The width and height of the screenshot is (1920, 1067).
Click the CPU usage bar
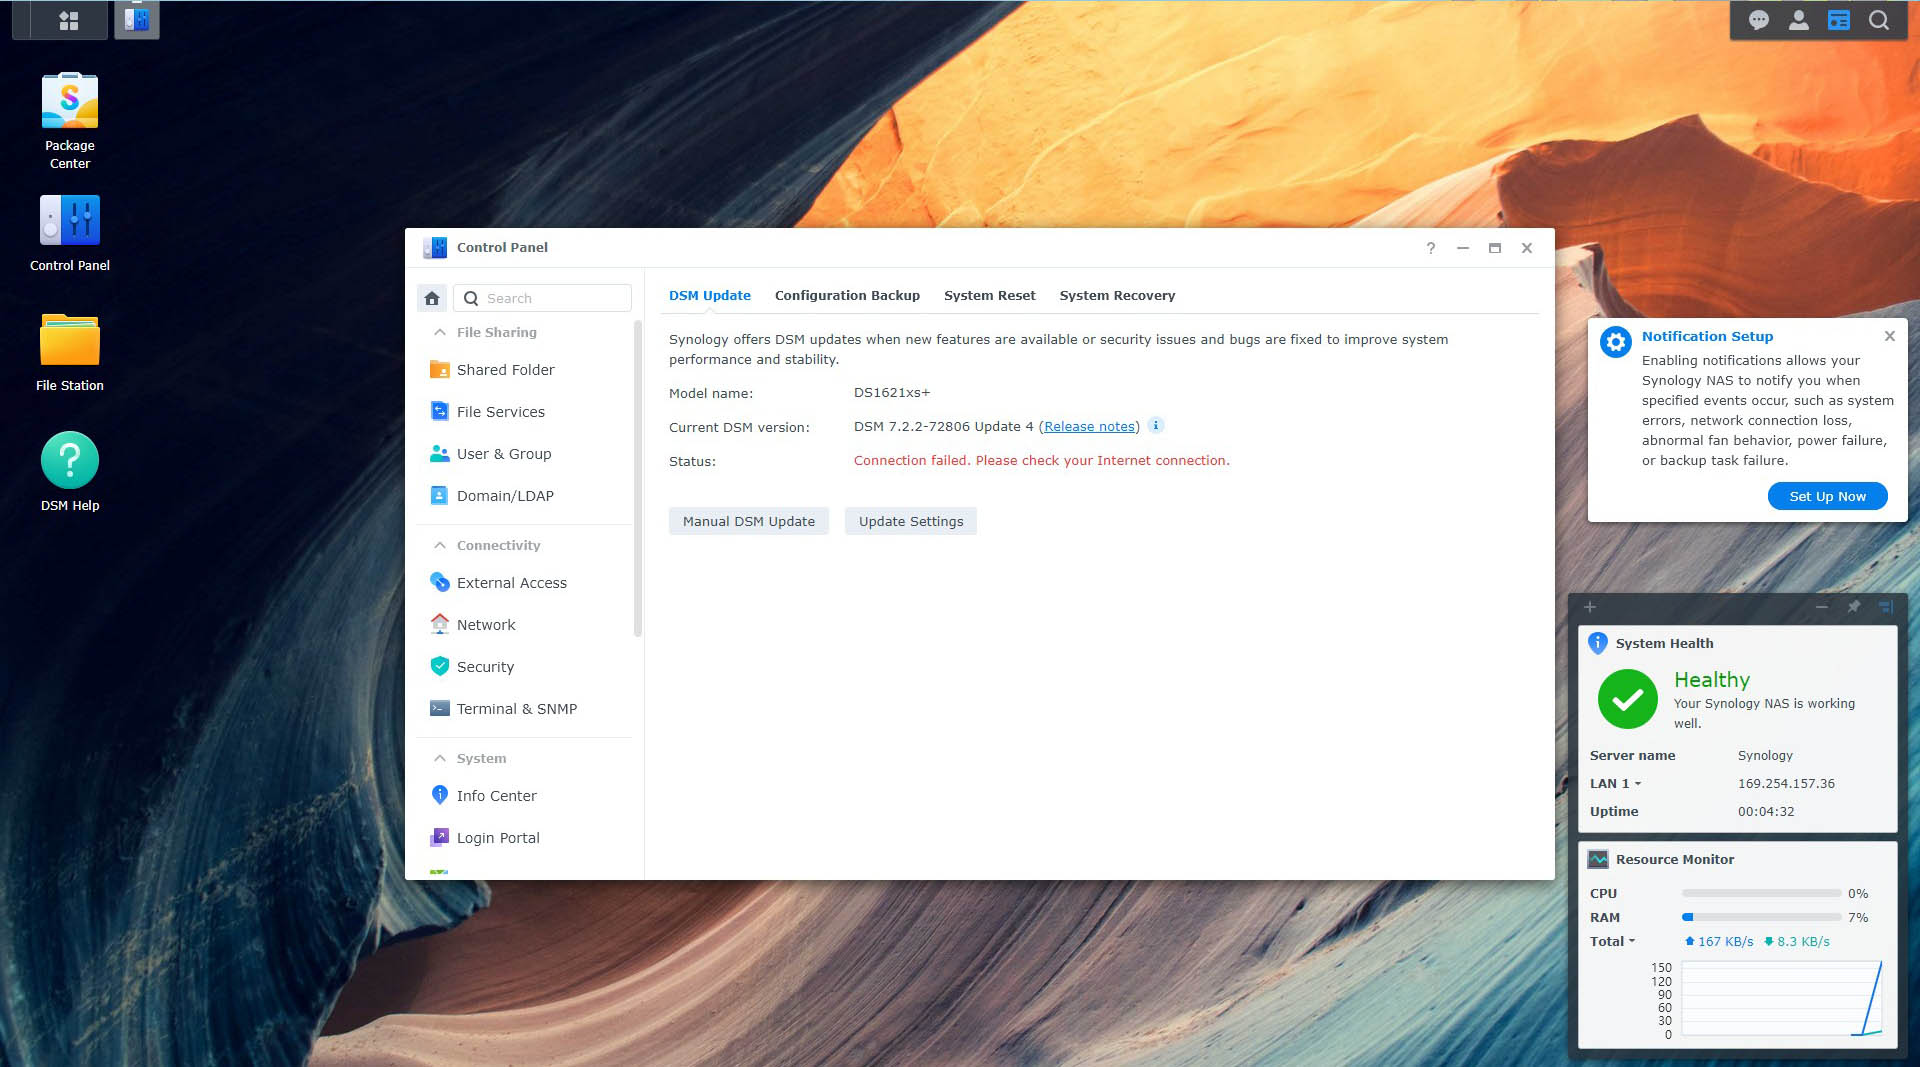1761,893
